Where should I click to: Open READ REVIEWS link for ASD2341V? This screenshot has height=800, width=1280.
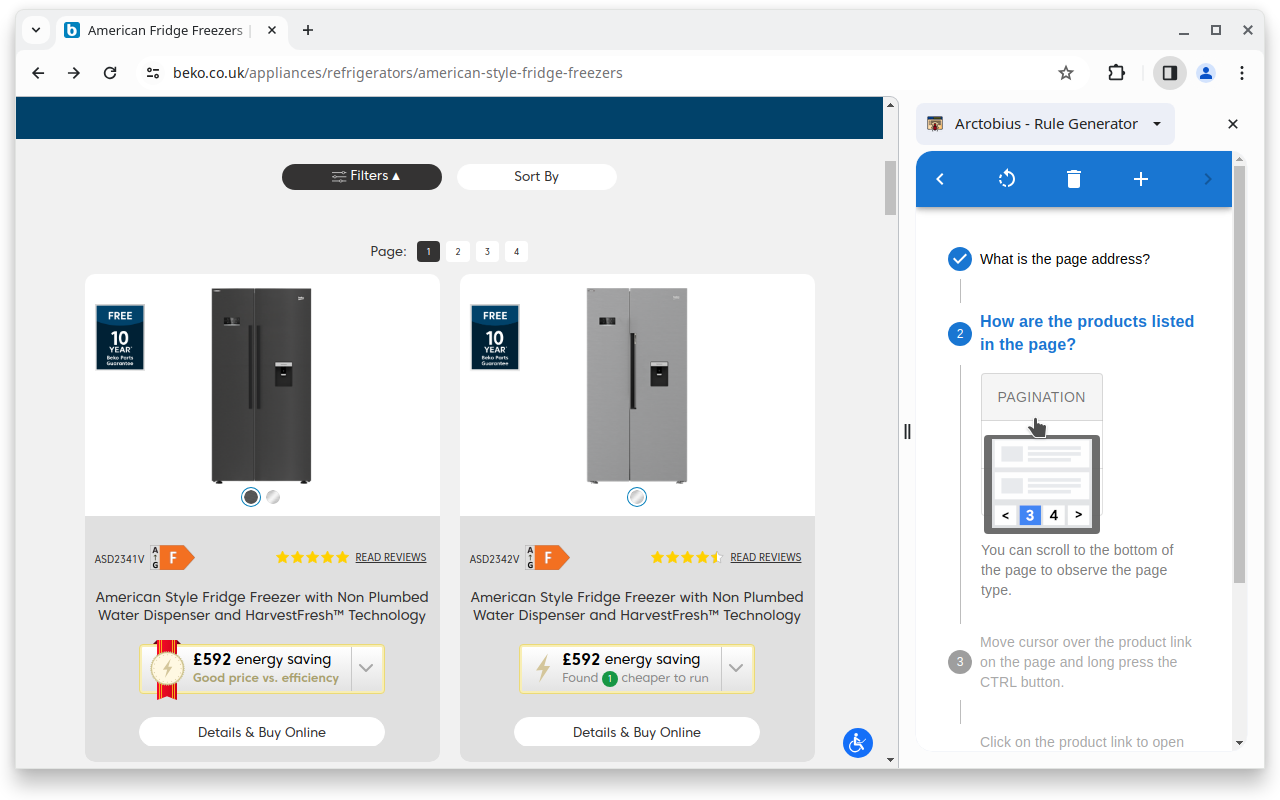pos(390,557)
